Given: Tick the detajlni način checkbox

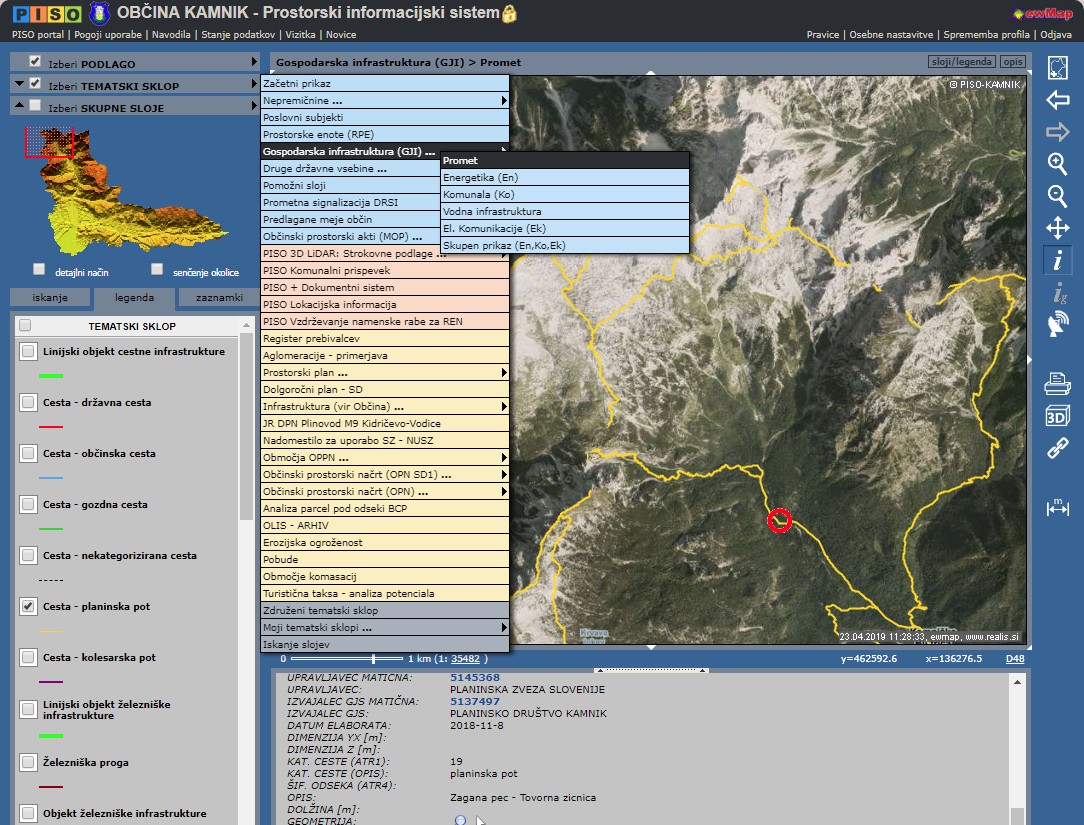Looking at the screenshot, I should coord(39,269).
